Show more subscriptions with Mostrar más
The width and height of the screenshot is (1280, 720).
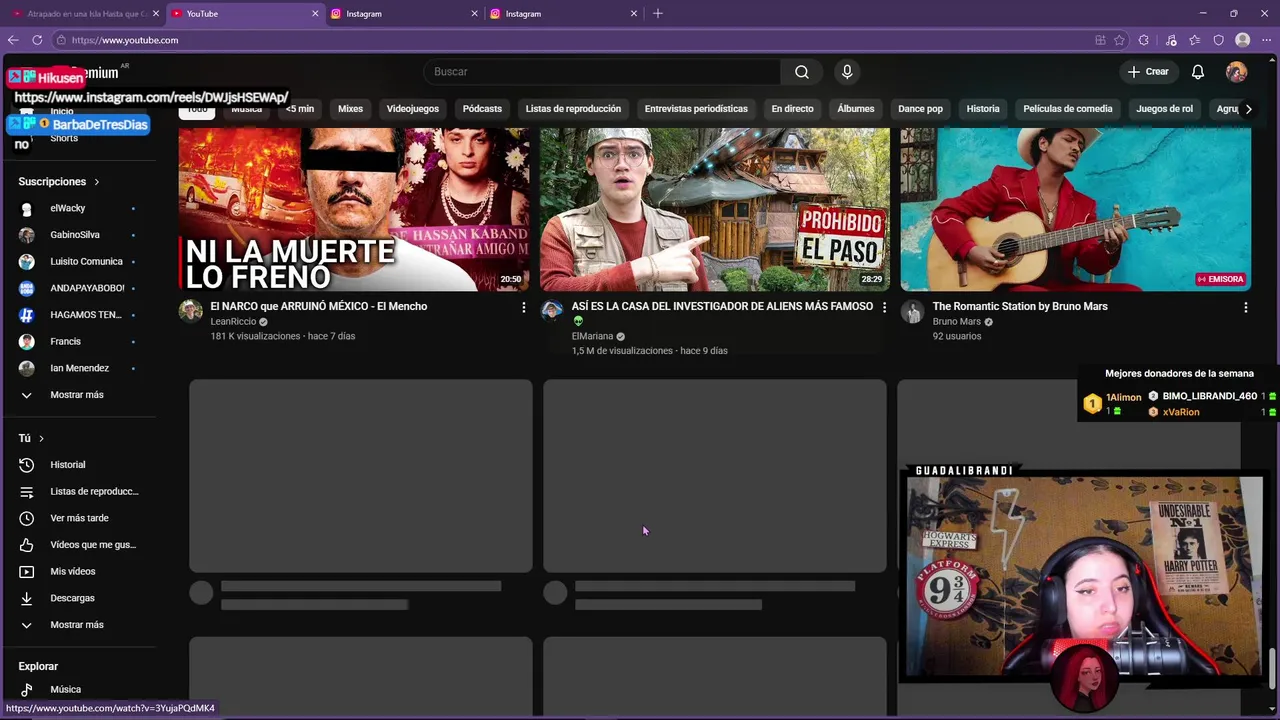[x=78, y=395]
